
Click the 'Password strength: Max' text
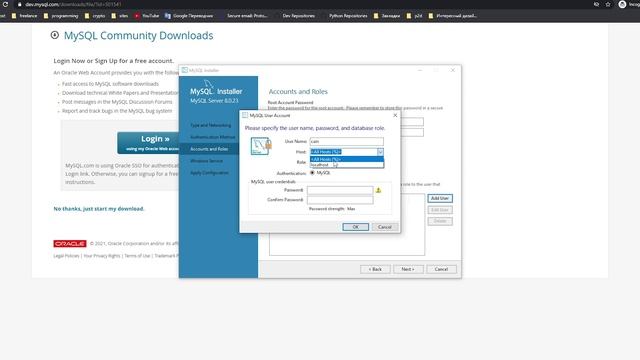pyautogui.click(x=332, y=209)
